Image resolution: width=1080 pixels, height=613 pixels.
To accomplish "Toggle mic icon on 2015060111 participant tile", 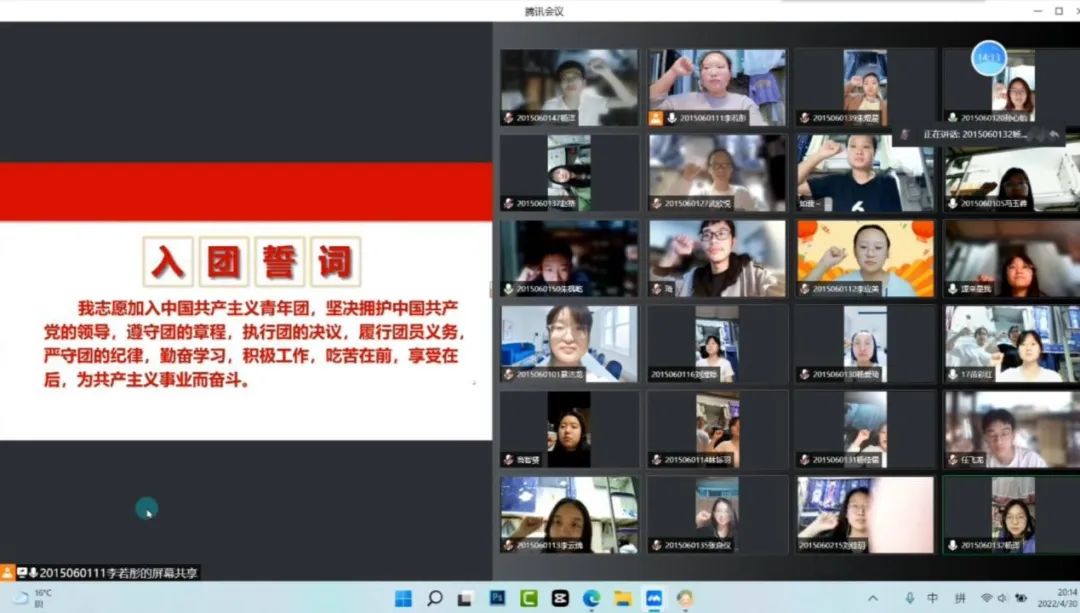I will 671,118.
